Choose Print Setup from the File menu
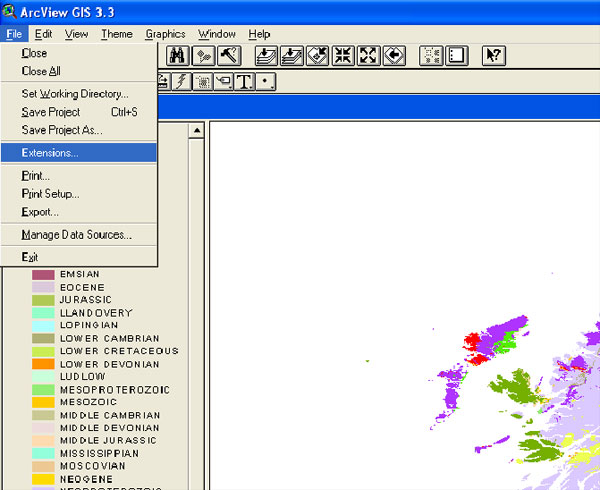 (x=79, y=194)
